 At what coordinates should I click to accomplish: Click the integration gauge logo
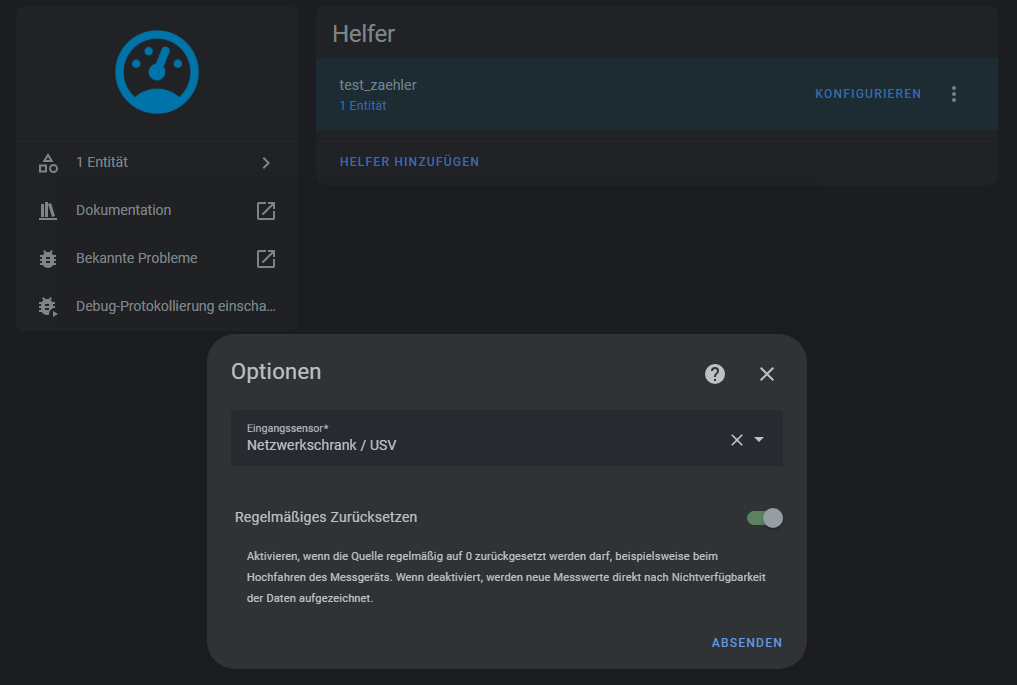[157, 71]
